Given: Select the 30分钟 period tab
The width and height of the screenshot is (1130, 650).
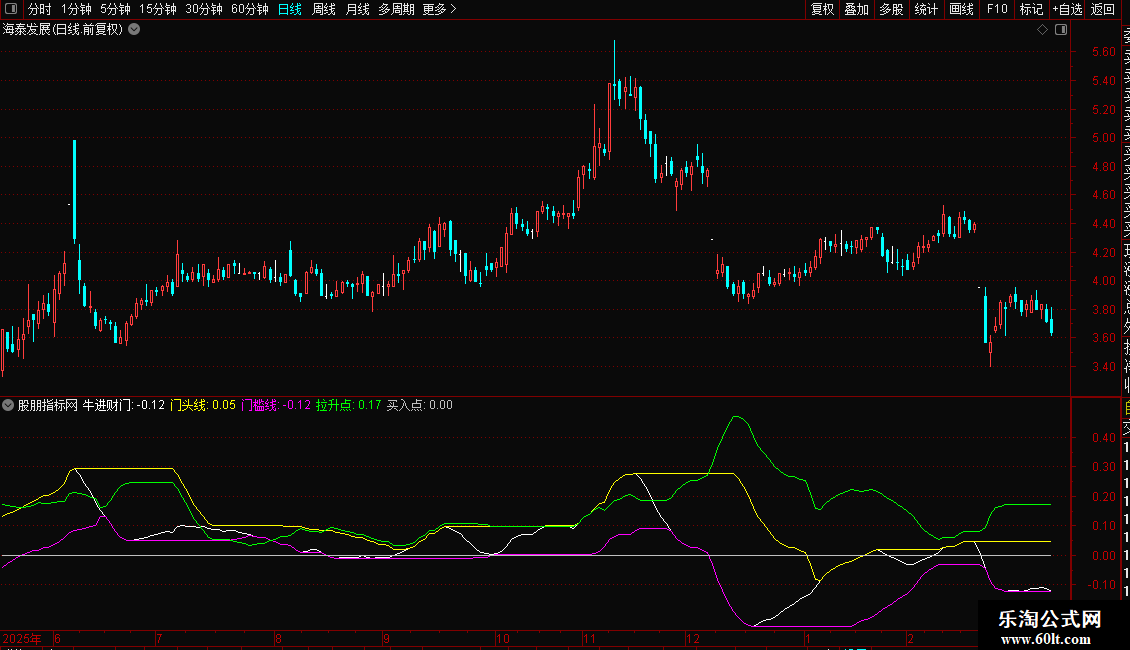Looking at the screenshot, I should [x=204, y=9].
